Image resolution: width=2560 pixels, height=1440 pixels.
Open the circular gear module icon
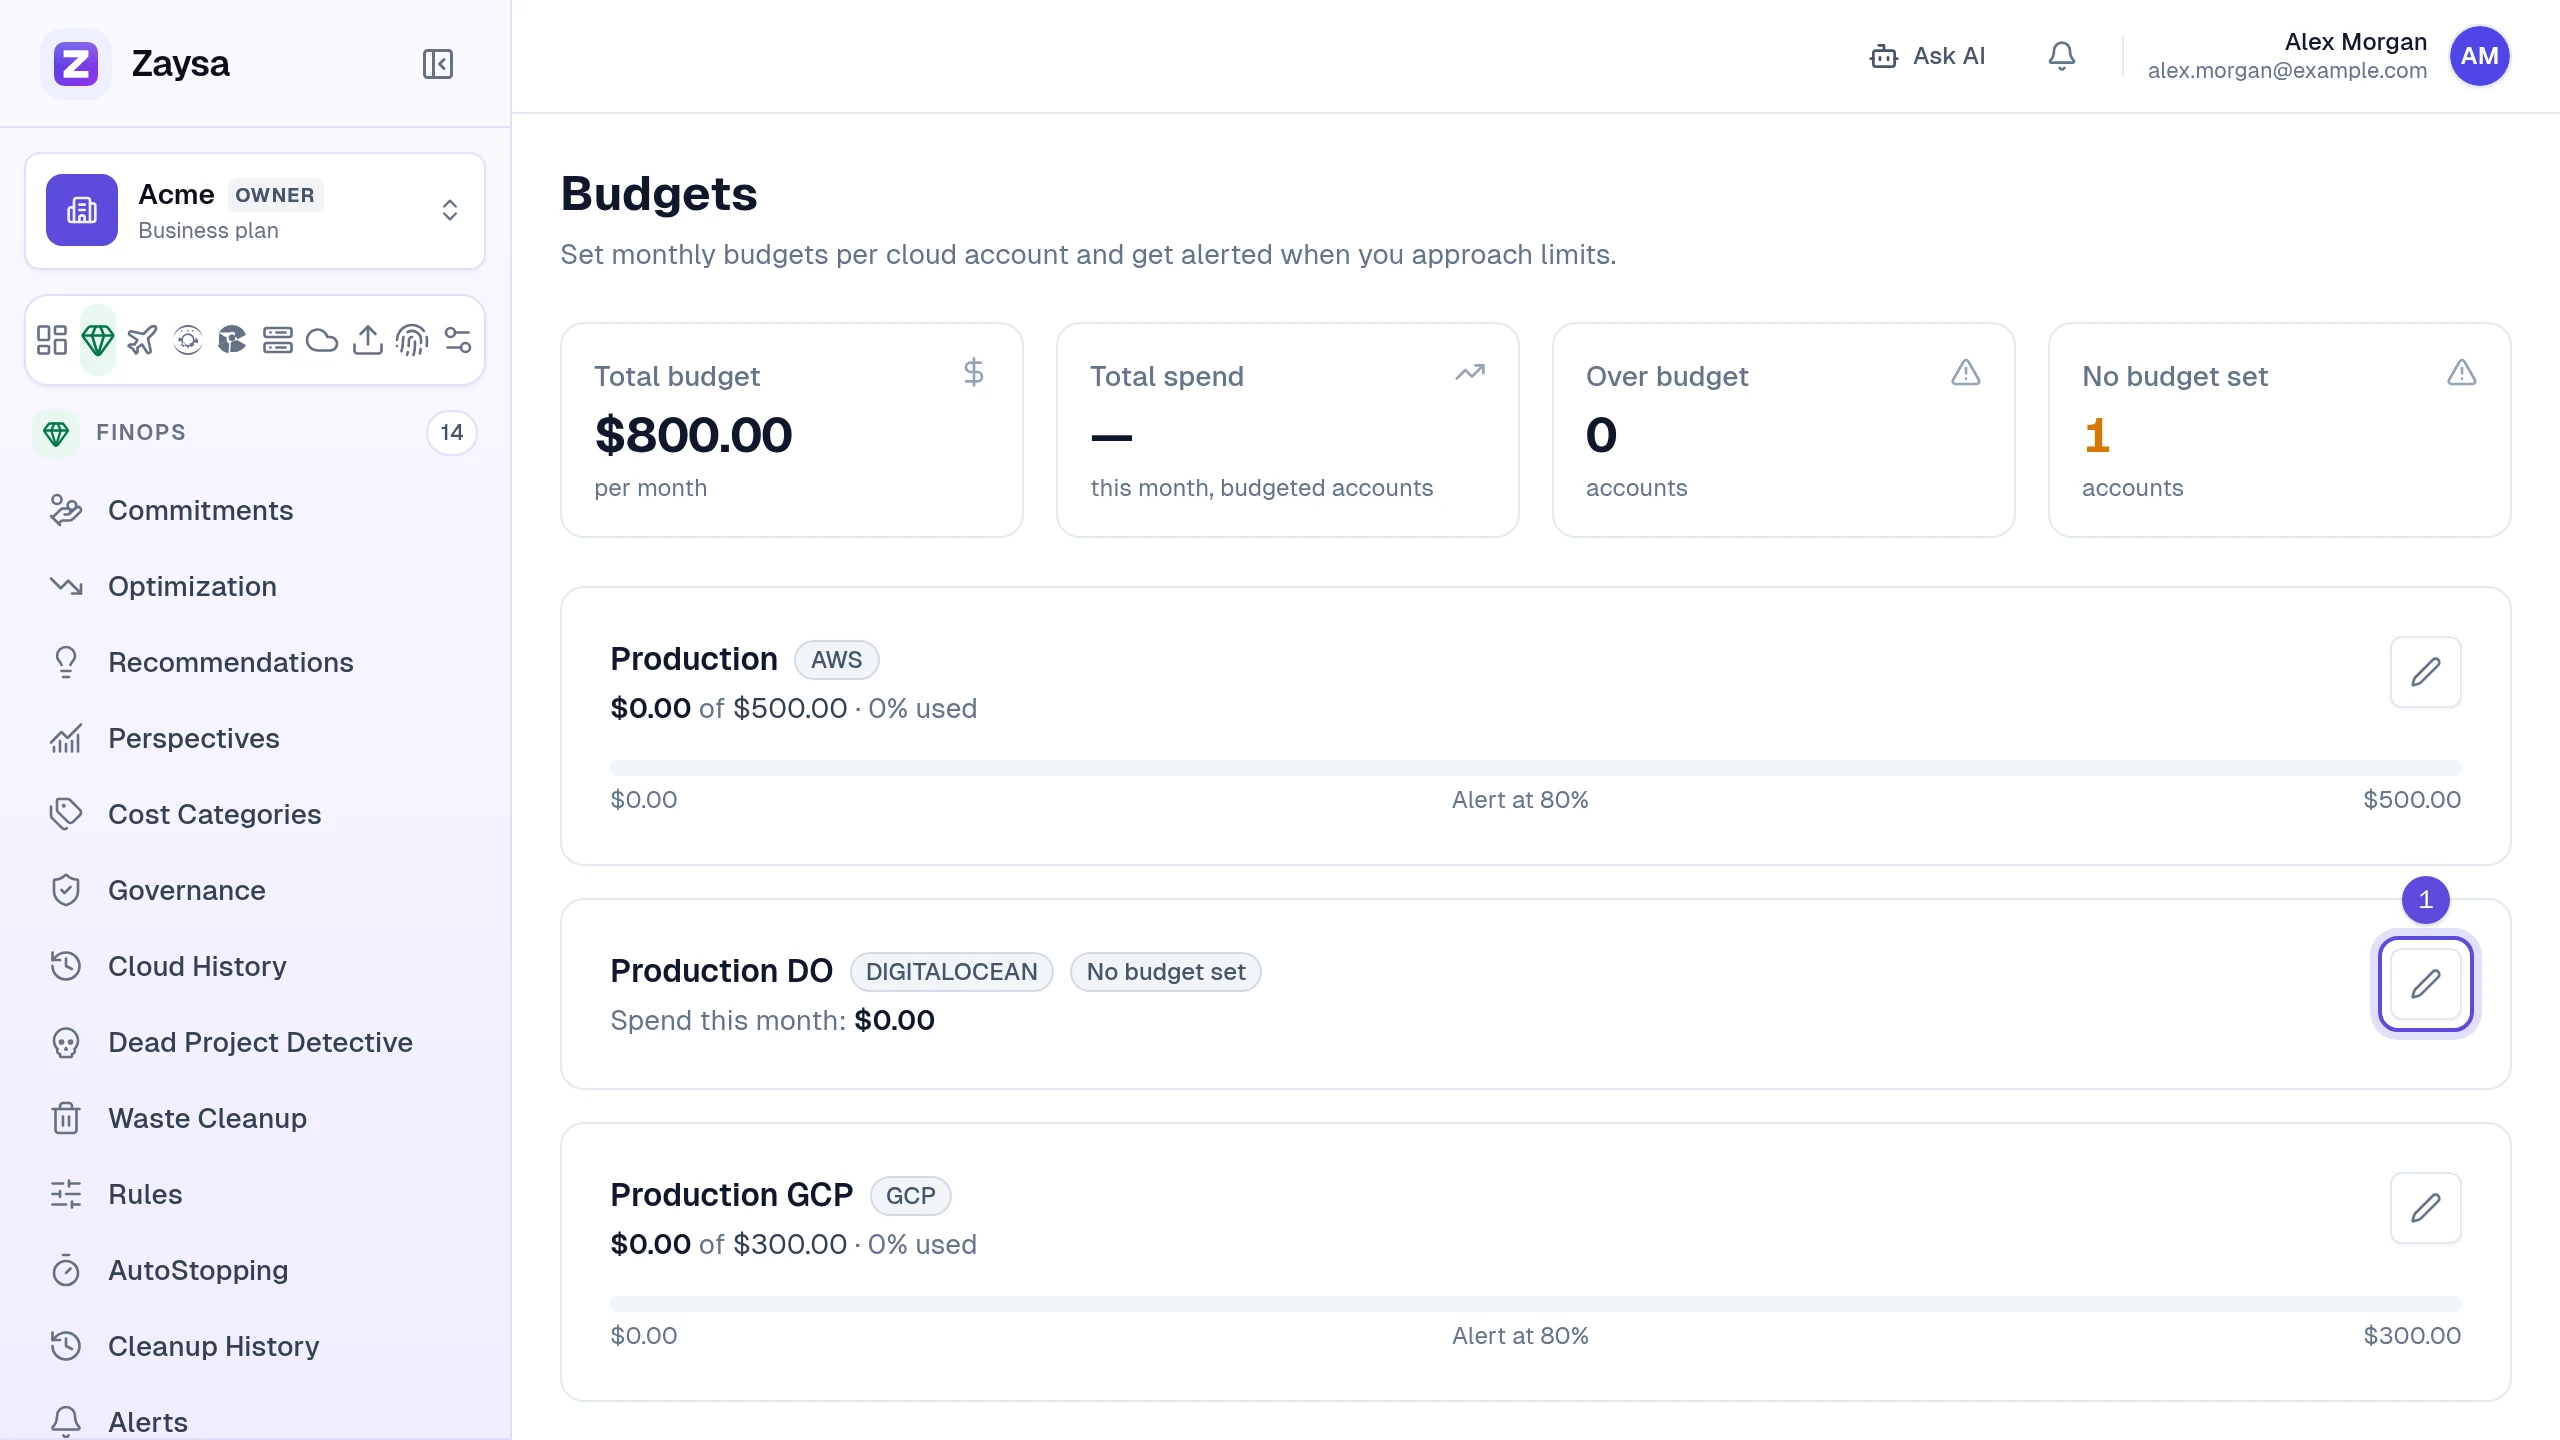click(x=187, y=340)
